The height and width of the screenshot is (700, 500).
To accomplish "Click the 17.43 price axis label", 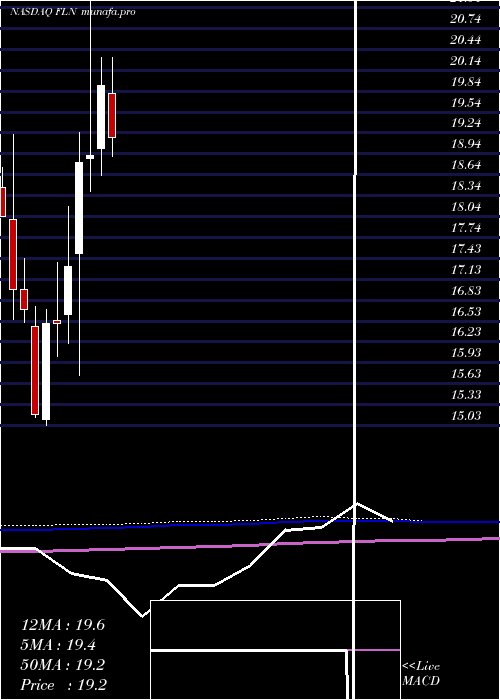I will tap(466, 248).
